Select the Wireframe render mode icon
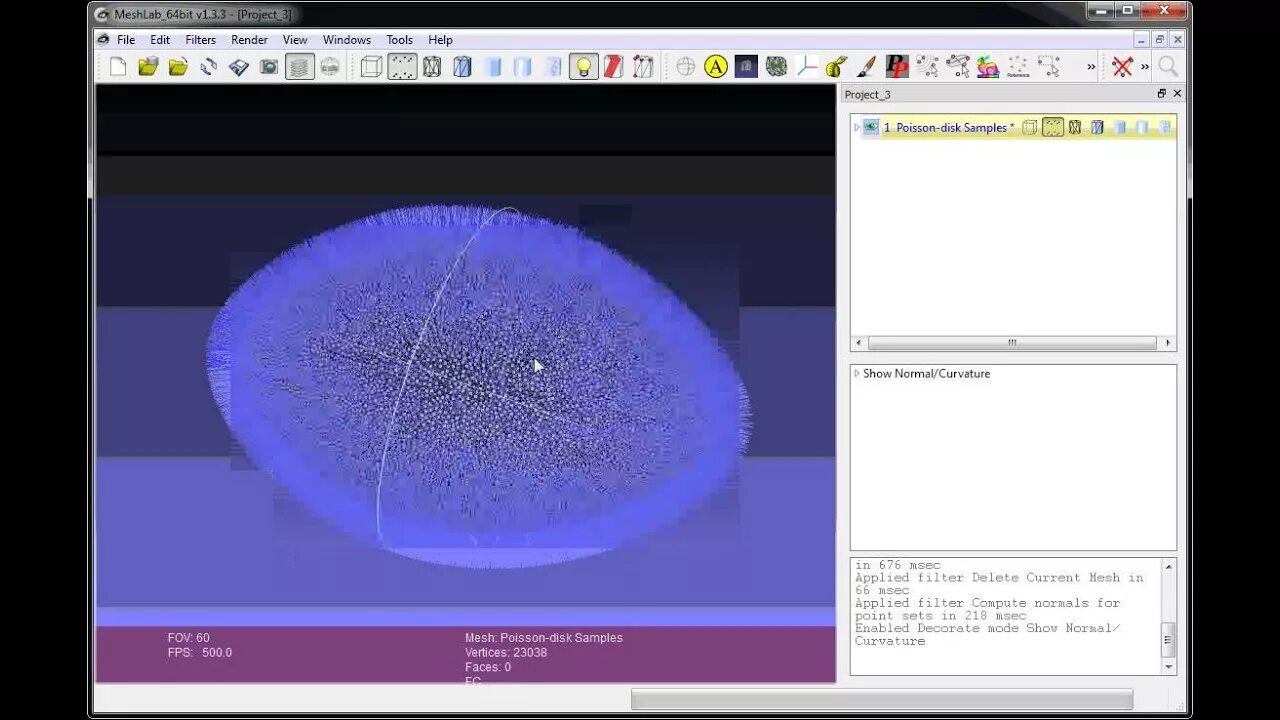Viewport: 1280px width, 720px height. click(432, 66)
